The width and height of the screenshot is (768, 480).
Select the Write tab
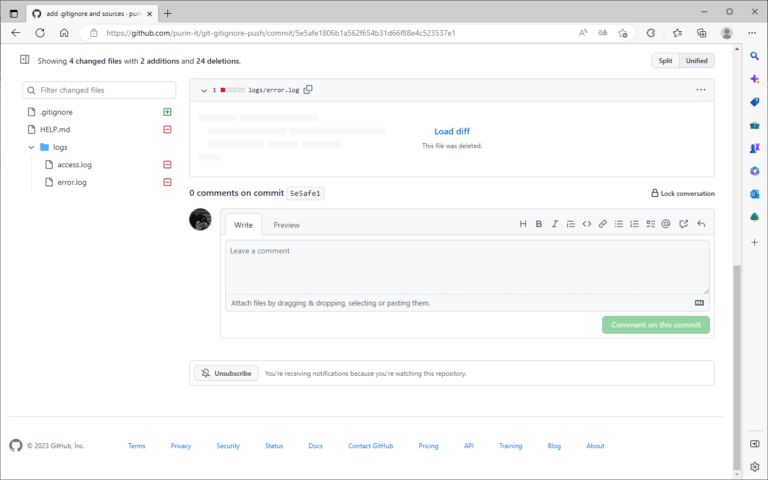(x=243, y=225)
